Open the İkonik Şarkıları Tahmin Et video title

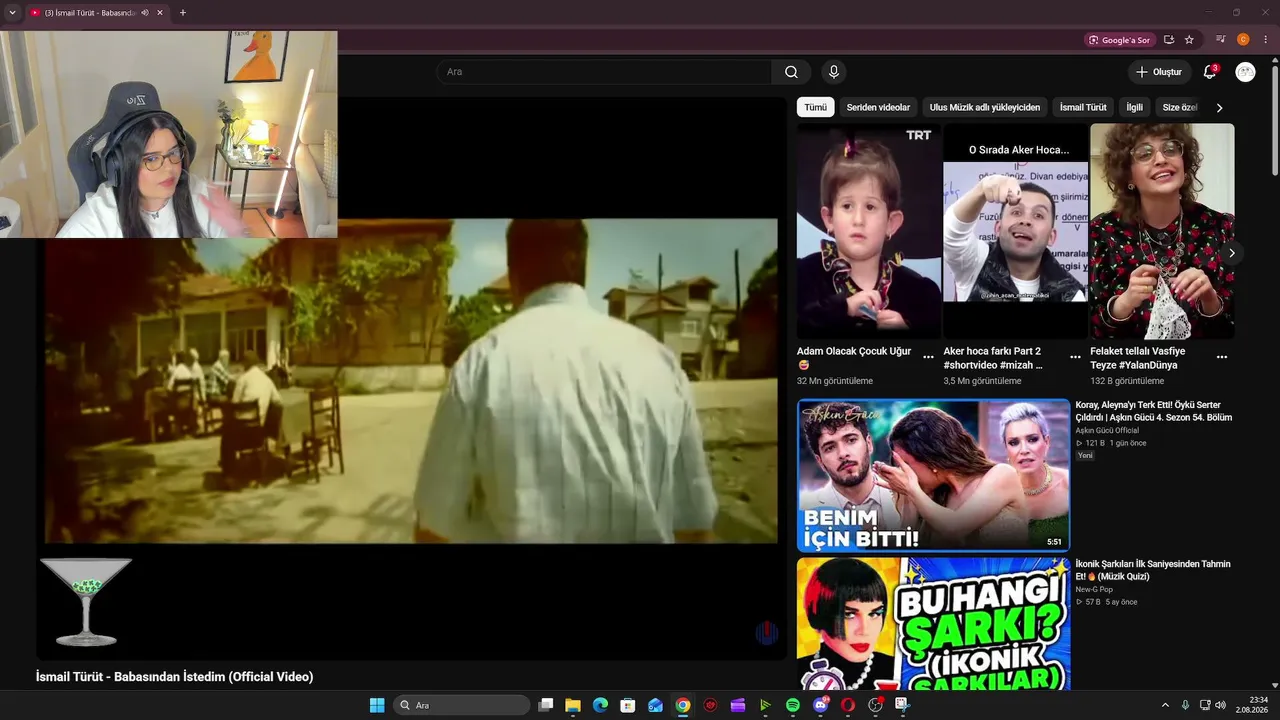1153,570
